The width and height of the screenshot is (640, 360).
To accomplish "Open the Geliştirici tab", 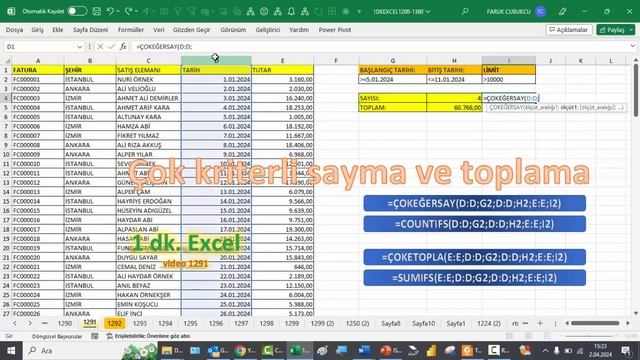I will click(x=268, y=30).
